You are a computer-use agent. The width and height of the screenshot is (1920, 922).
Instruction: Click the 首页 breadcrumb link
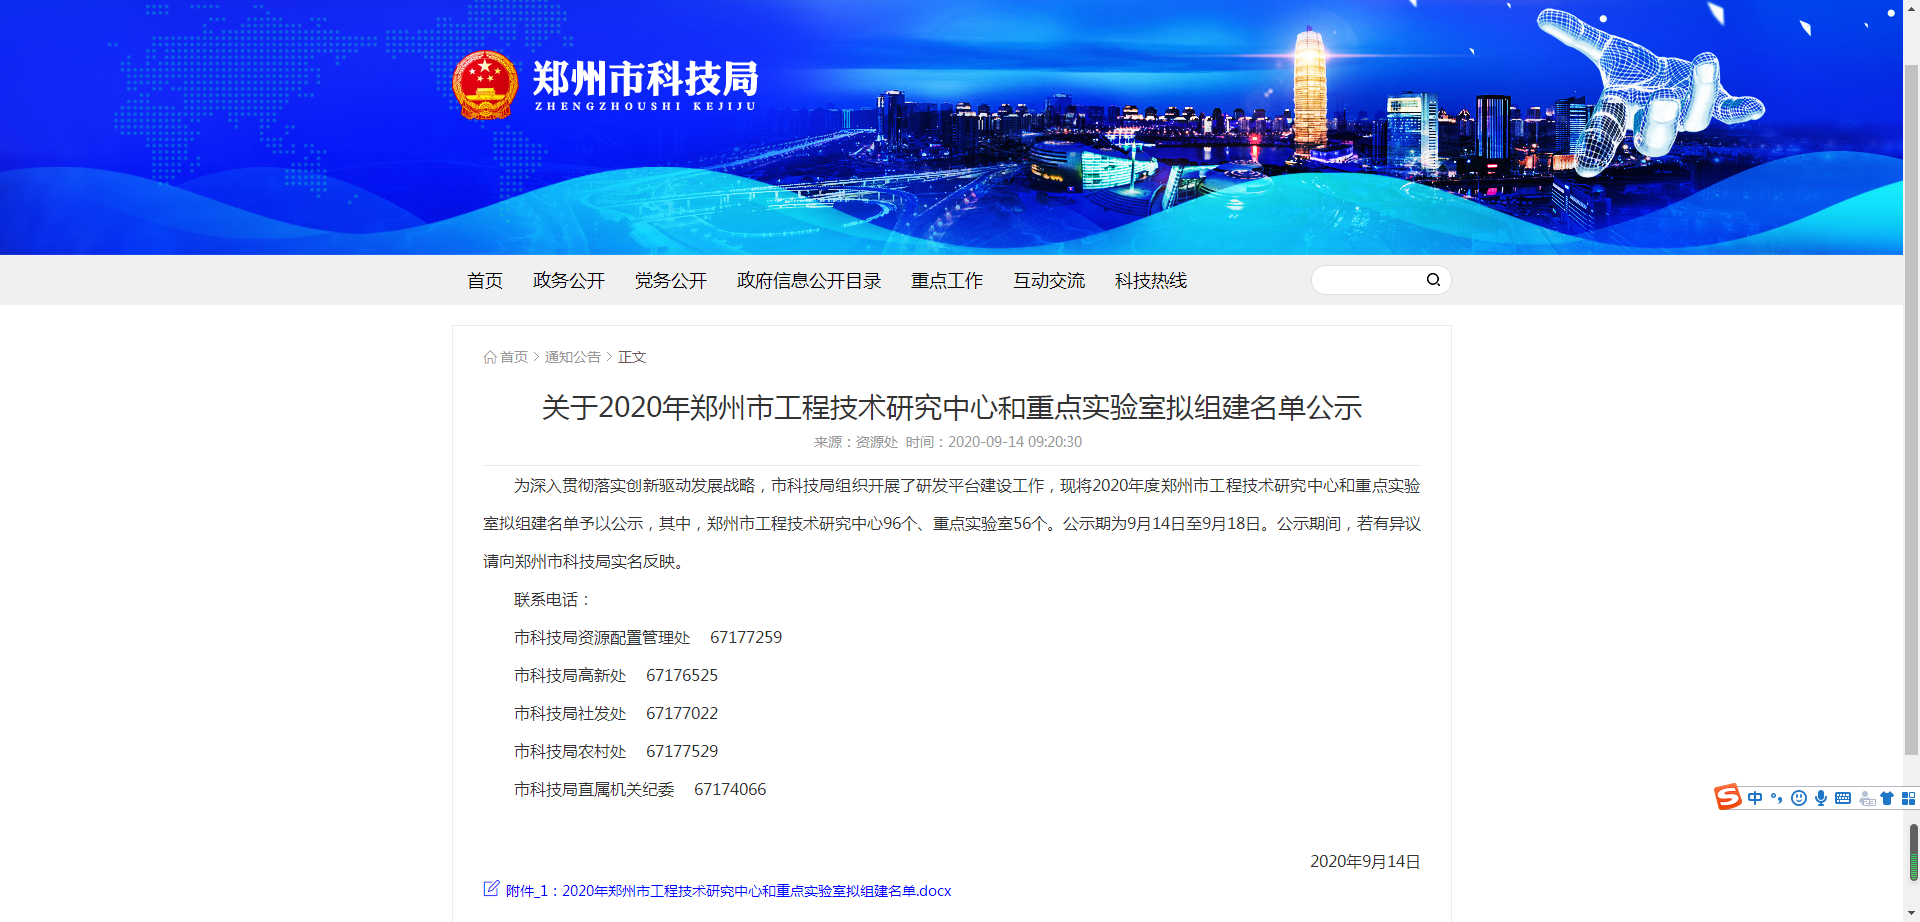pos(514,357)
